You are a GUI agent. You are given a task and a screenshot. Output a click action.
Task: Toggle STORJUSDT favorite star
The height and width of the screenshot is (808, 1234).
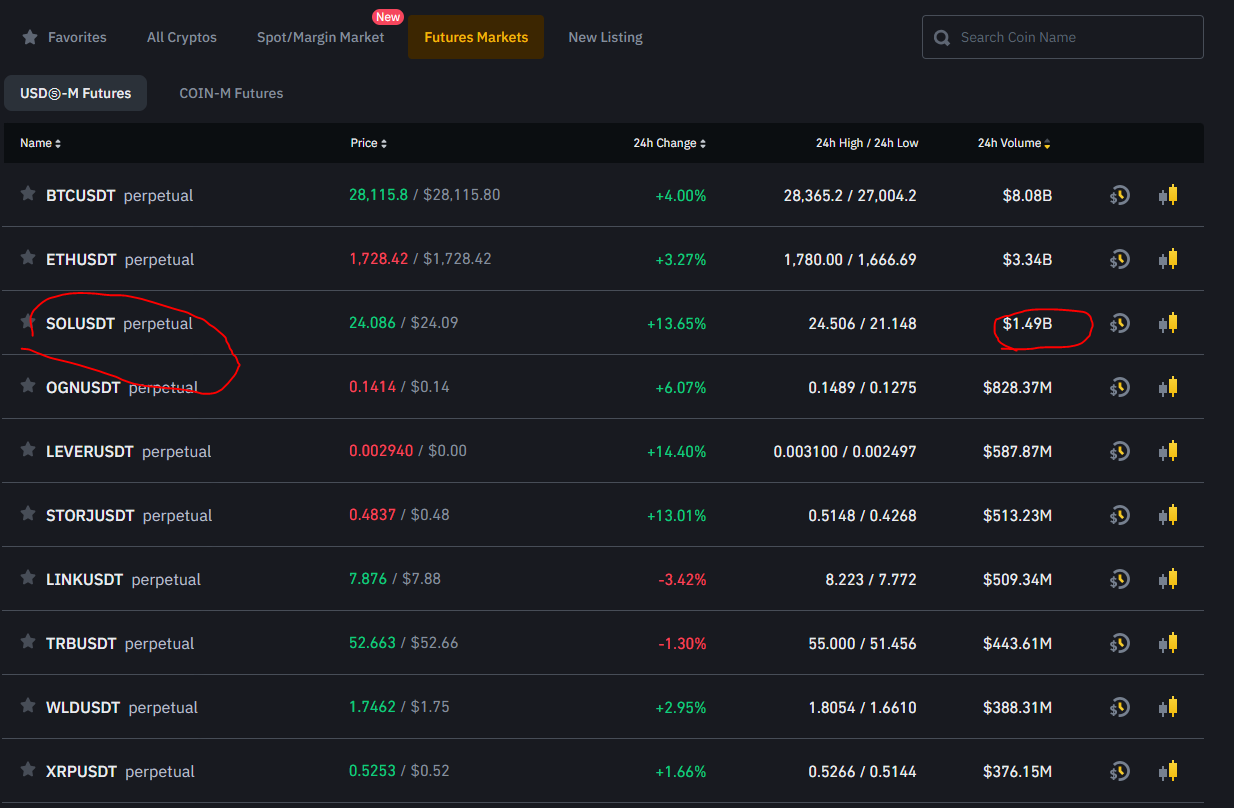28,514
